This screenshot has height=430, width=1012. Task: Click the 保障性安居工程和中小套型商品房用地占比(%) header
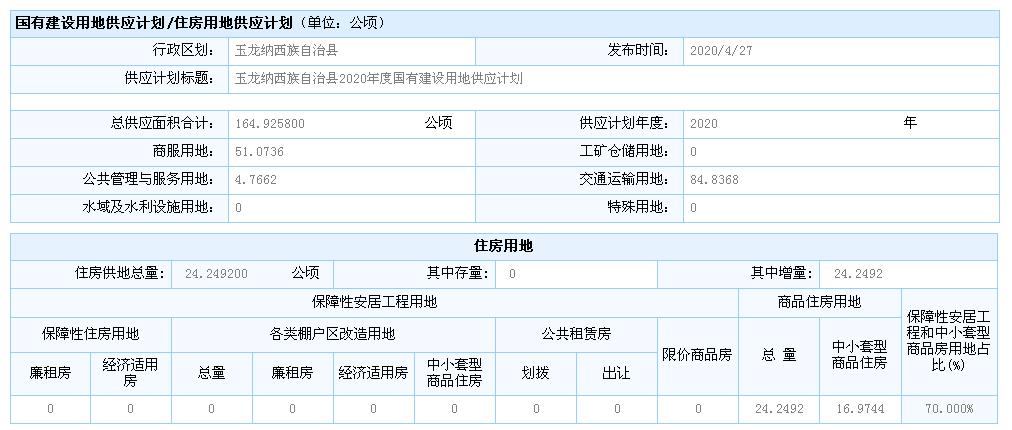click(949, 341)
